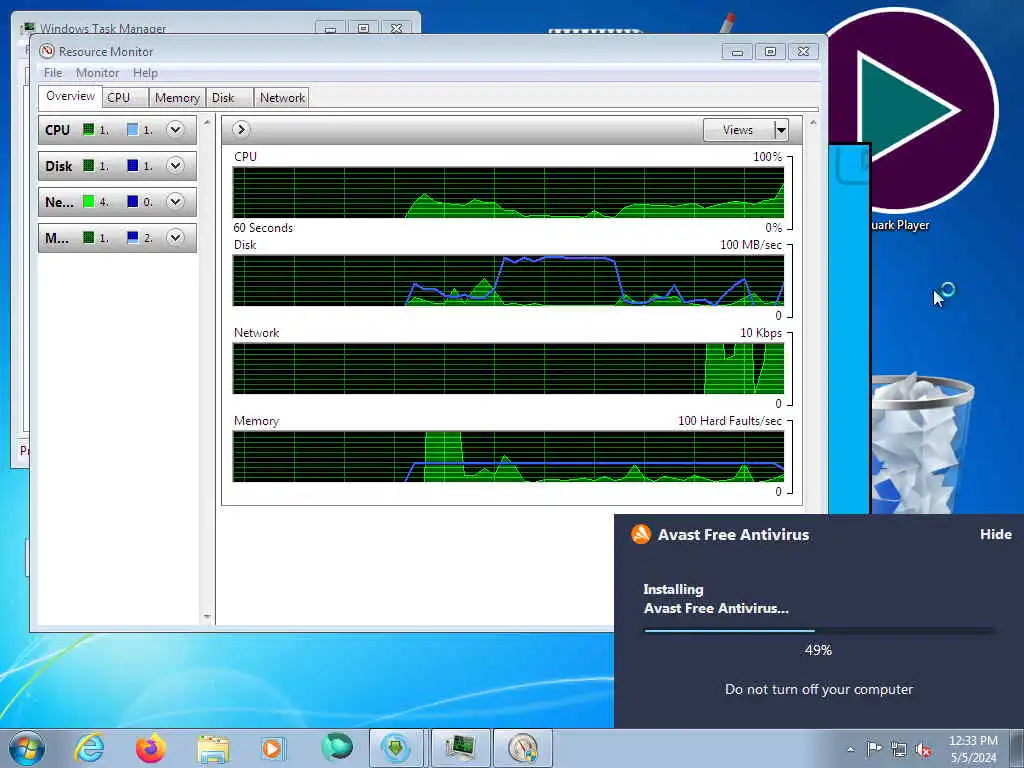Click the taskbar clock showing 12:33 PM

point(973,749)
